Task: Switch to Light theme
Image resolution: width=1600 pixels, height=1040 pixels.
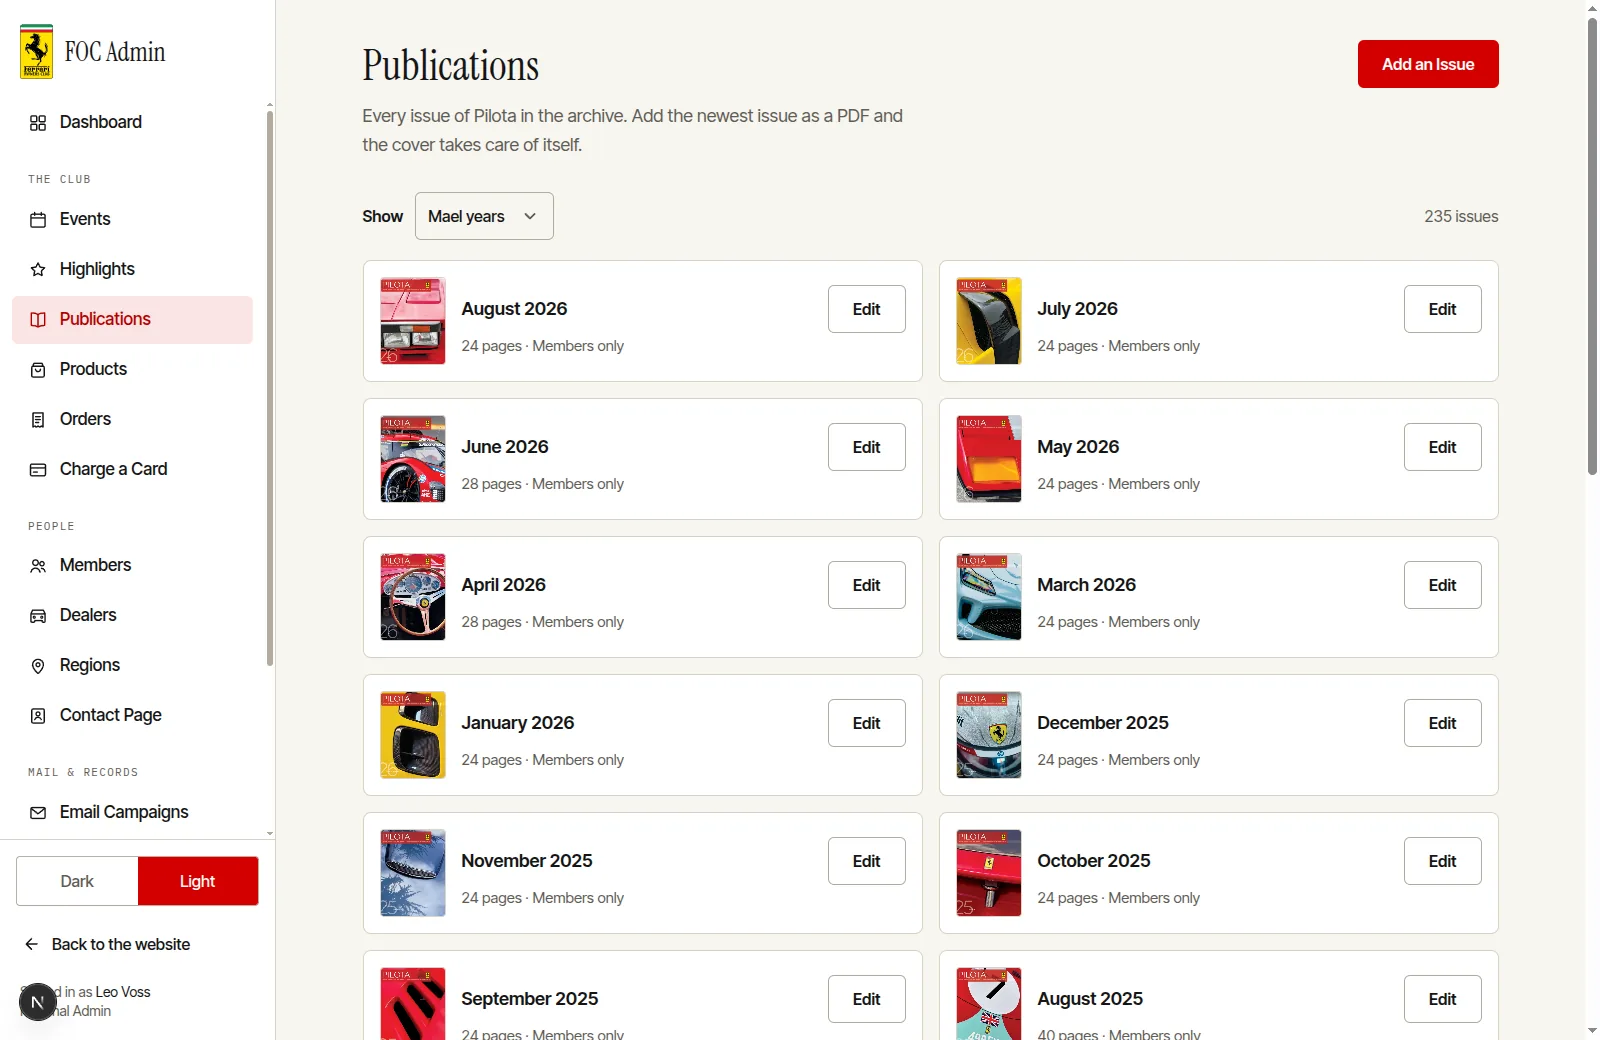Action: tap(198, 881)
